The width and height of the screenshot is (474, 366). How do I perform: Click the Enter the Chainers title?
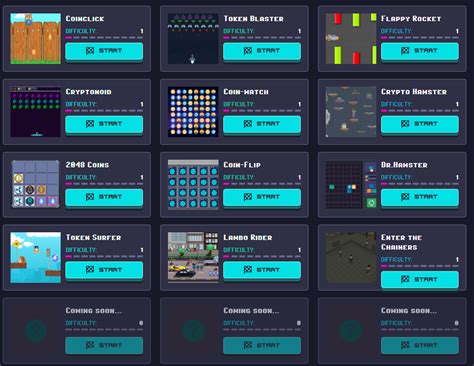401,242
